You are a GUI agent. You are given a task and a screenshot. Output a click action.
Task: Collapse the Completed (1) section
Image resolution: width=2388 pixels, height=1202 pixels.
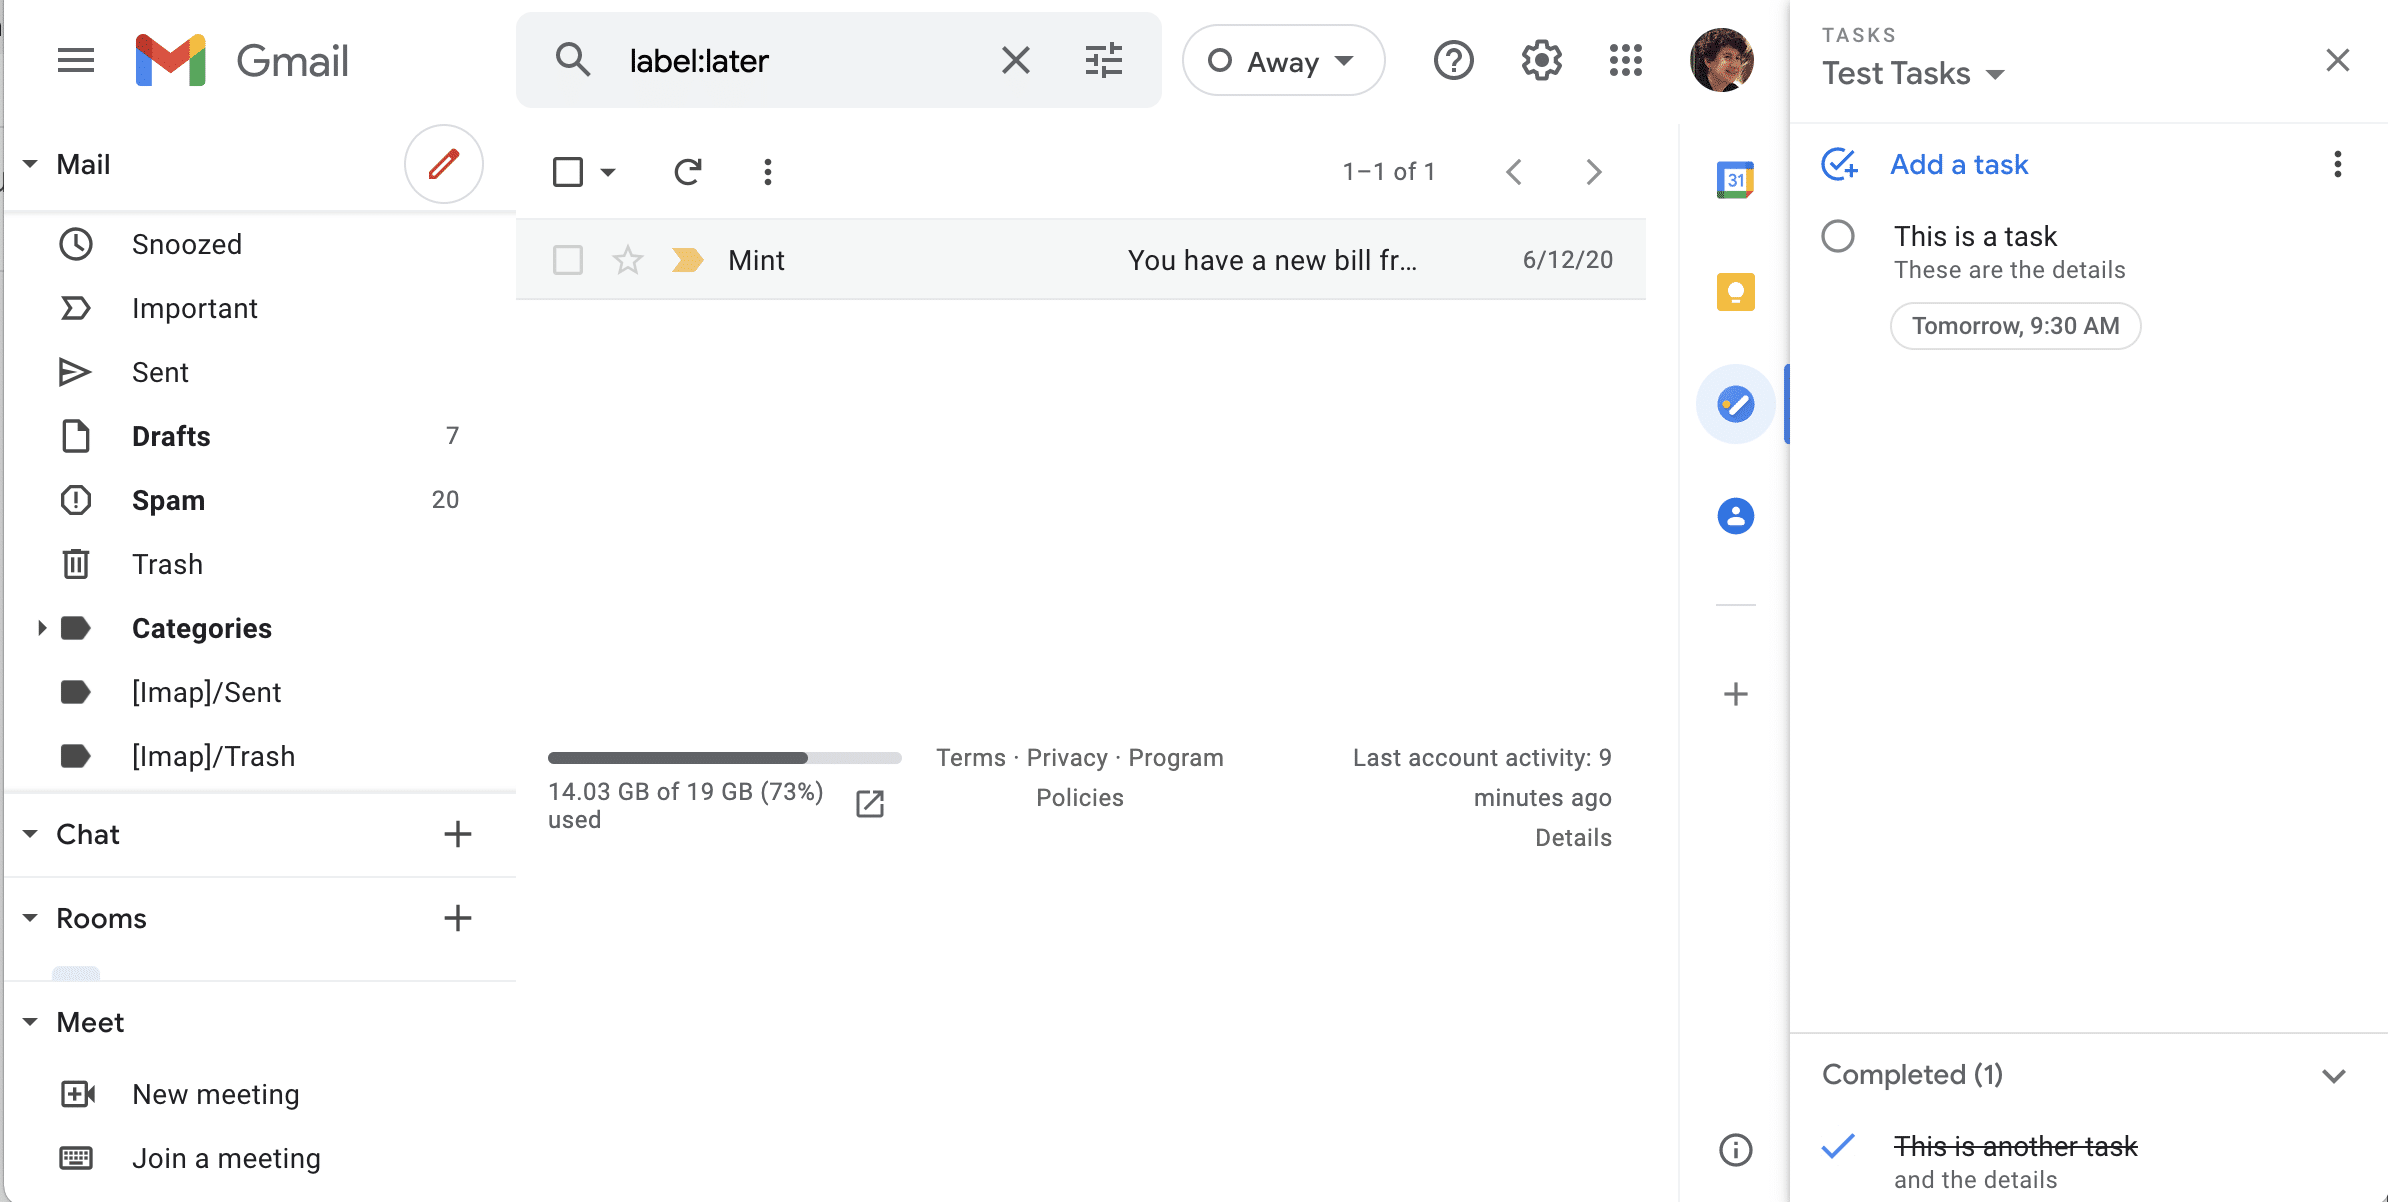point(2333,1076)
